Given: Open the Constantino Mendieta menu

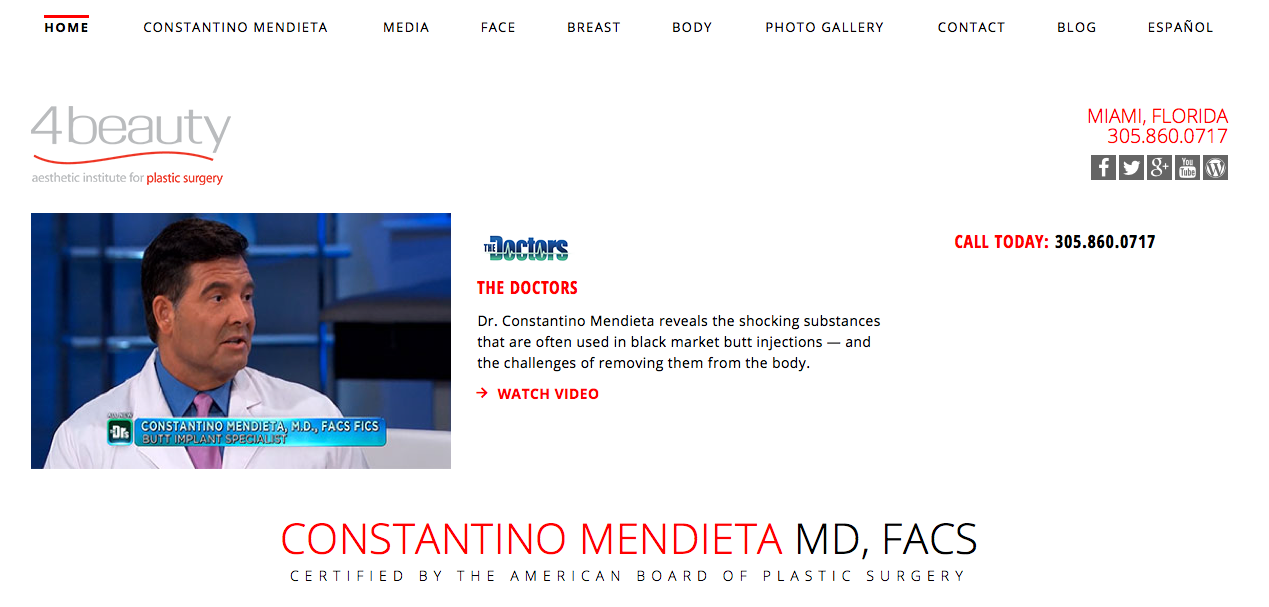Looking at the screenshot, I should click(x=235, y=27).
